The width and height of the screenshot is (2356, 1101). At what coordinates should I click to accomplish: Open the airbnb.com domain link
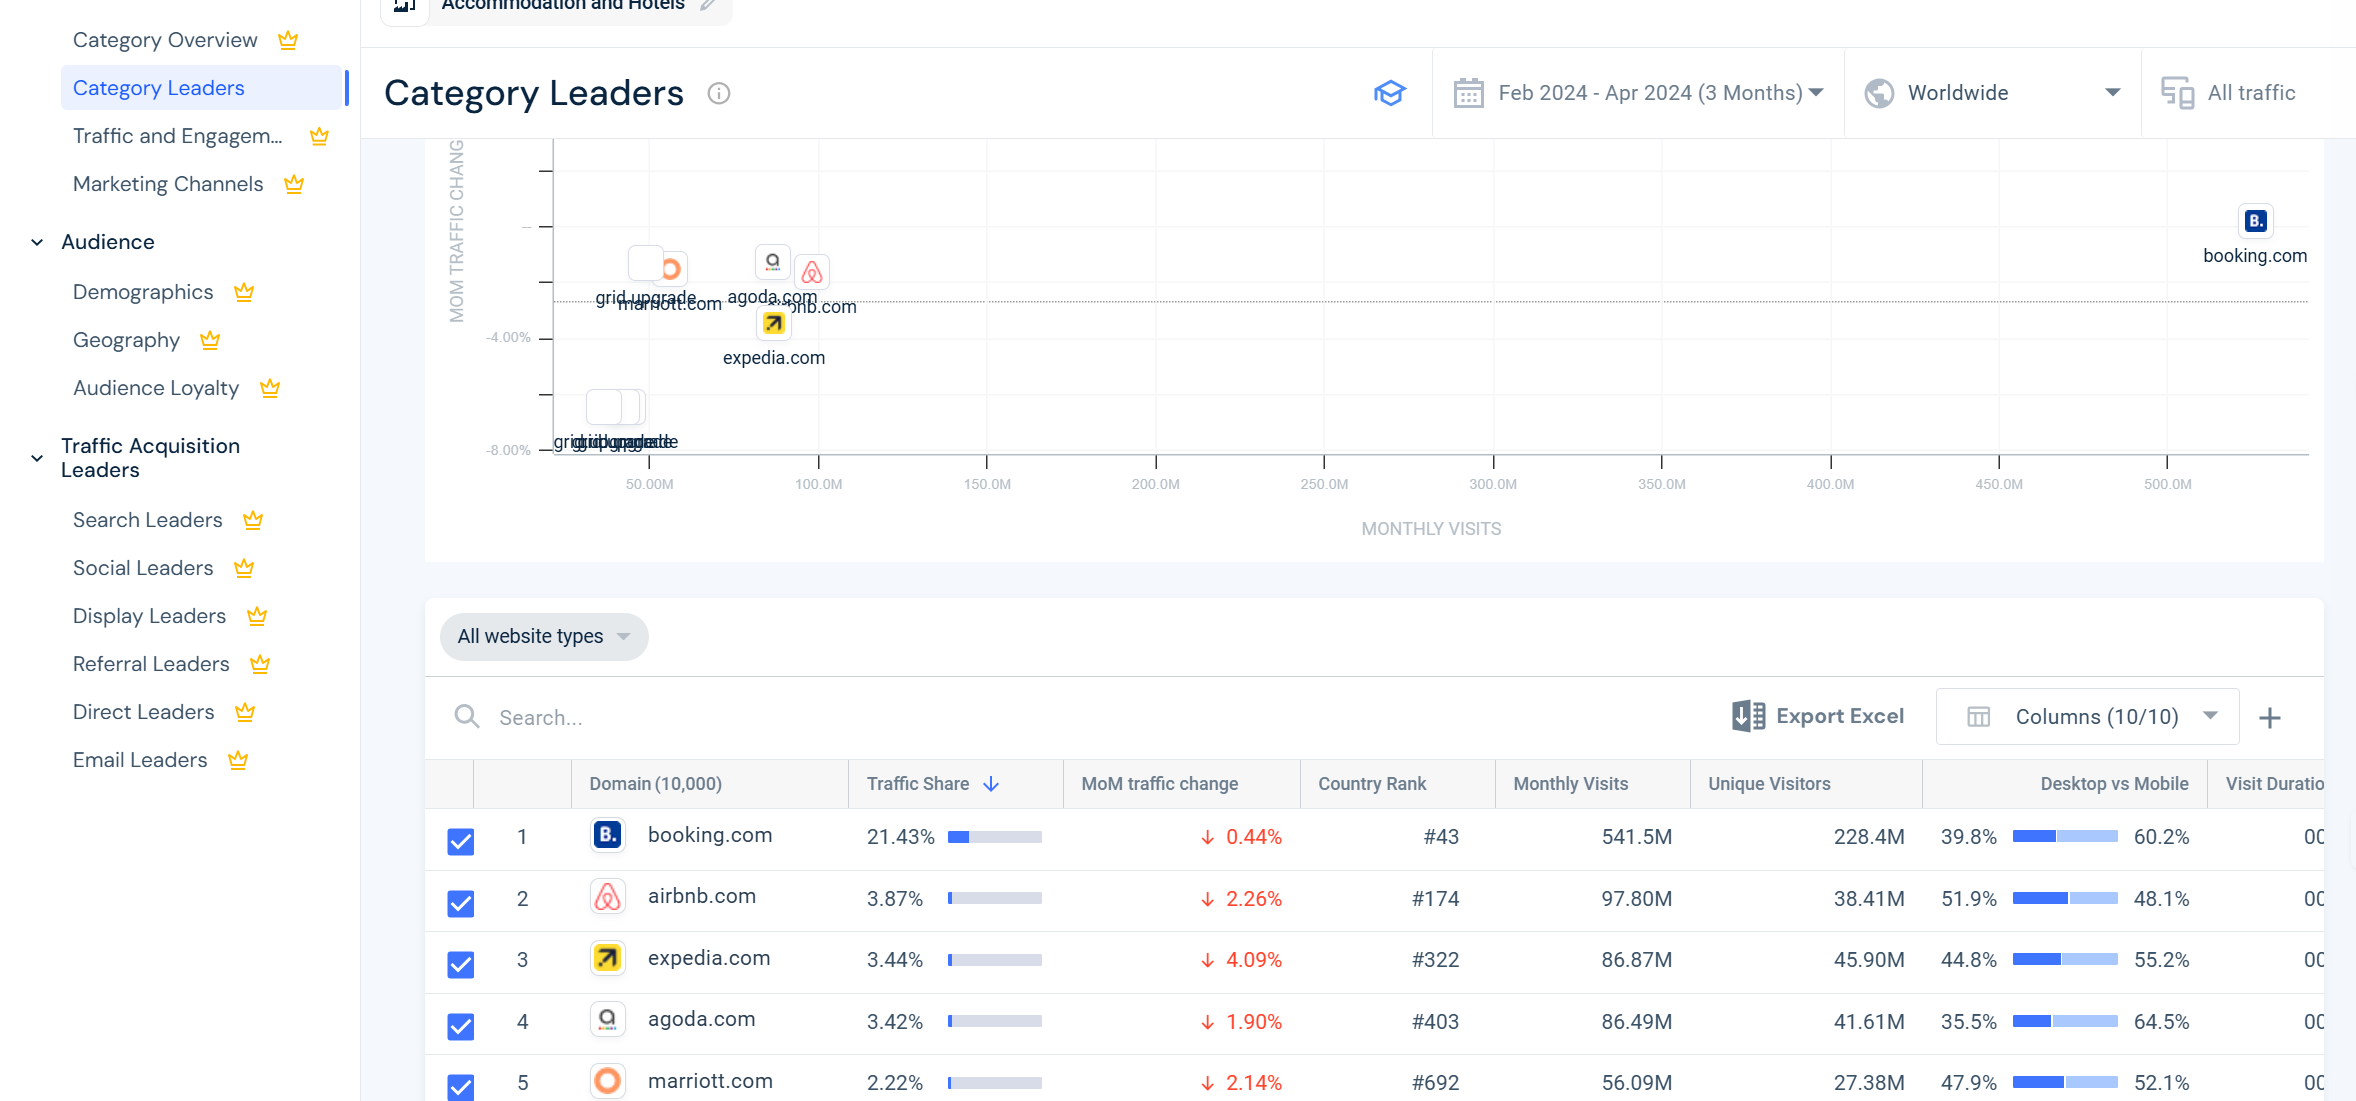(702, 896)
